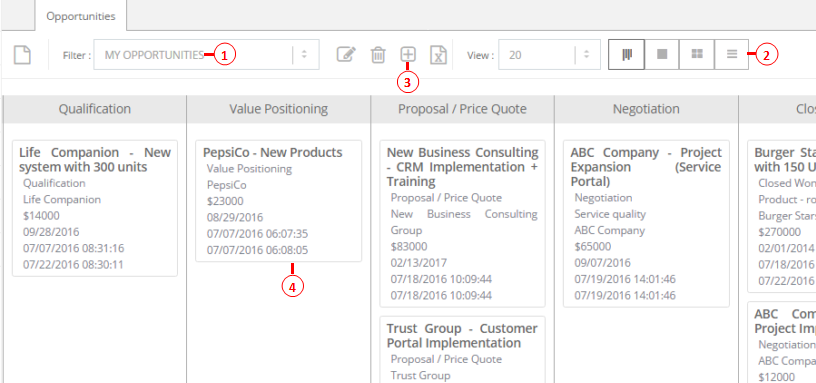This screenshot has width=816, height=383.
Task: Switch to kanban column view
Action: pyautogui.click(x=627, y=54)
